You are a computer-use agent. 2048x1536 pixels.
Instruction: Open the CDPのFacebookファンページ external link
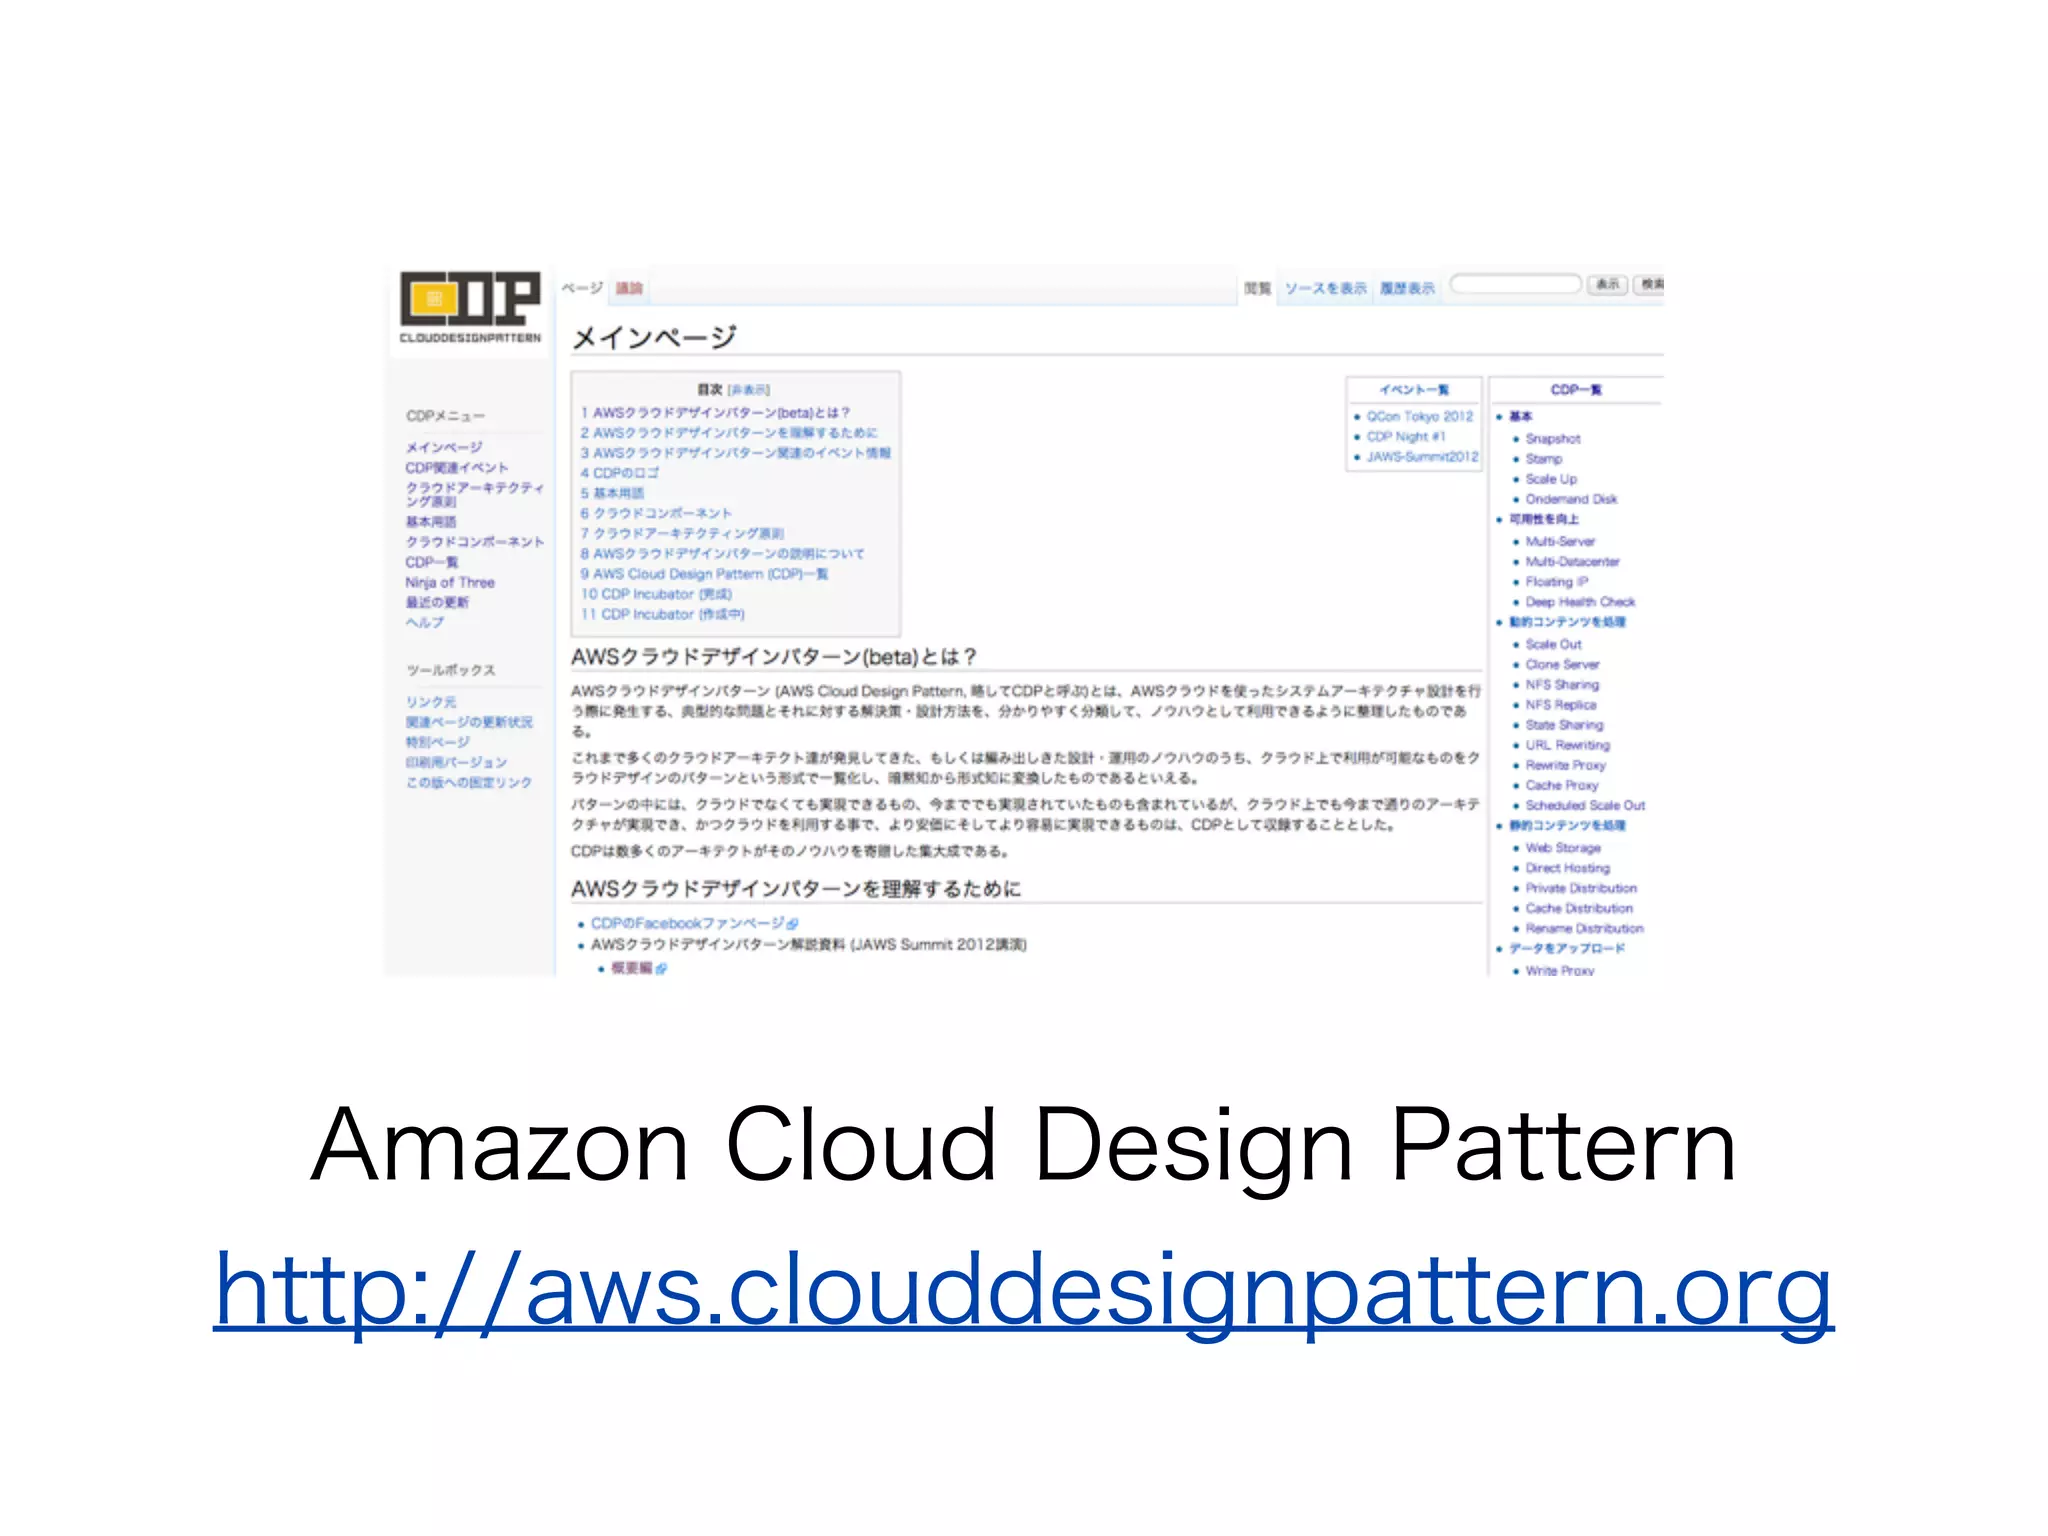click(694, 923)
